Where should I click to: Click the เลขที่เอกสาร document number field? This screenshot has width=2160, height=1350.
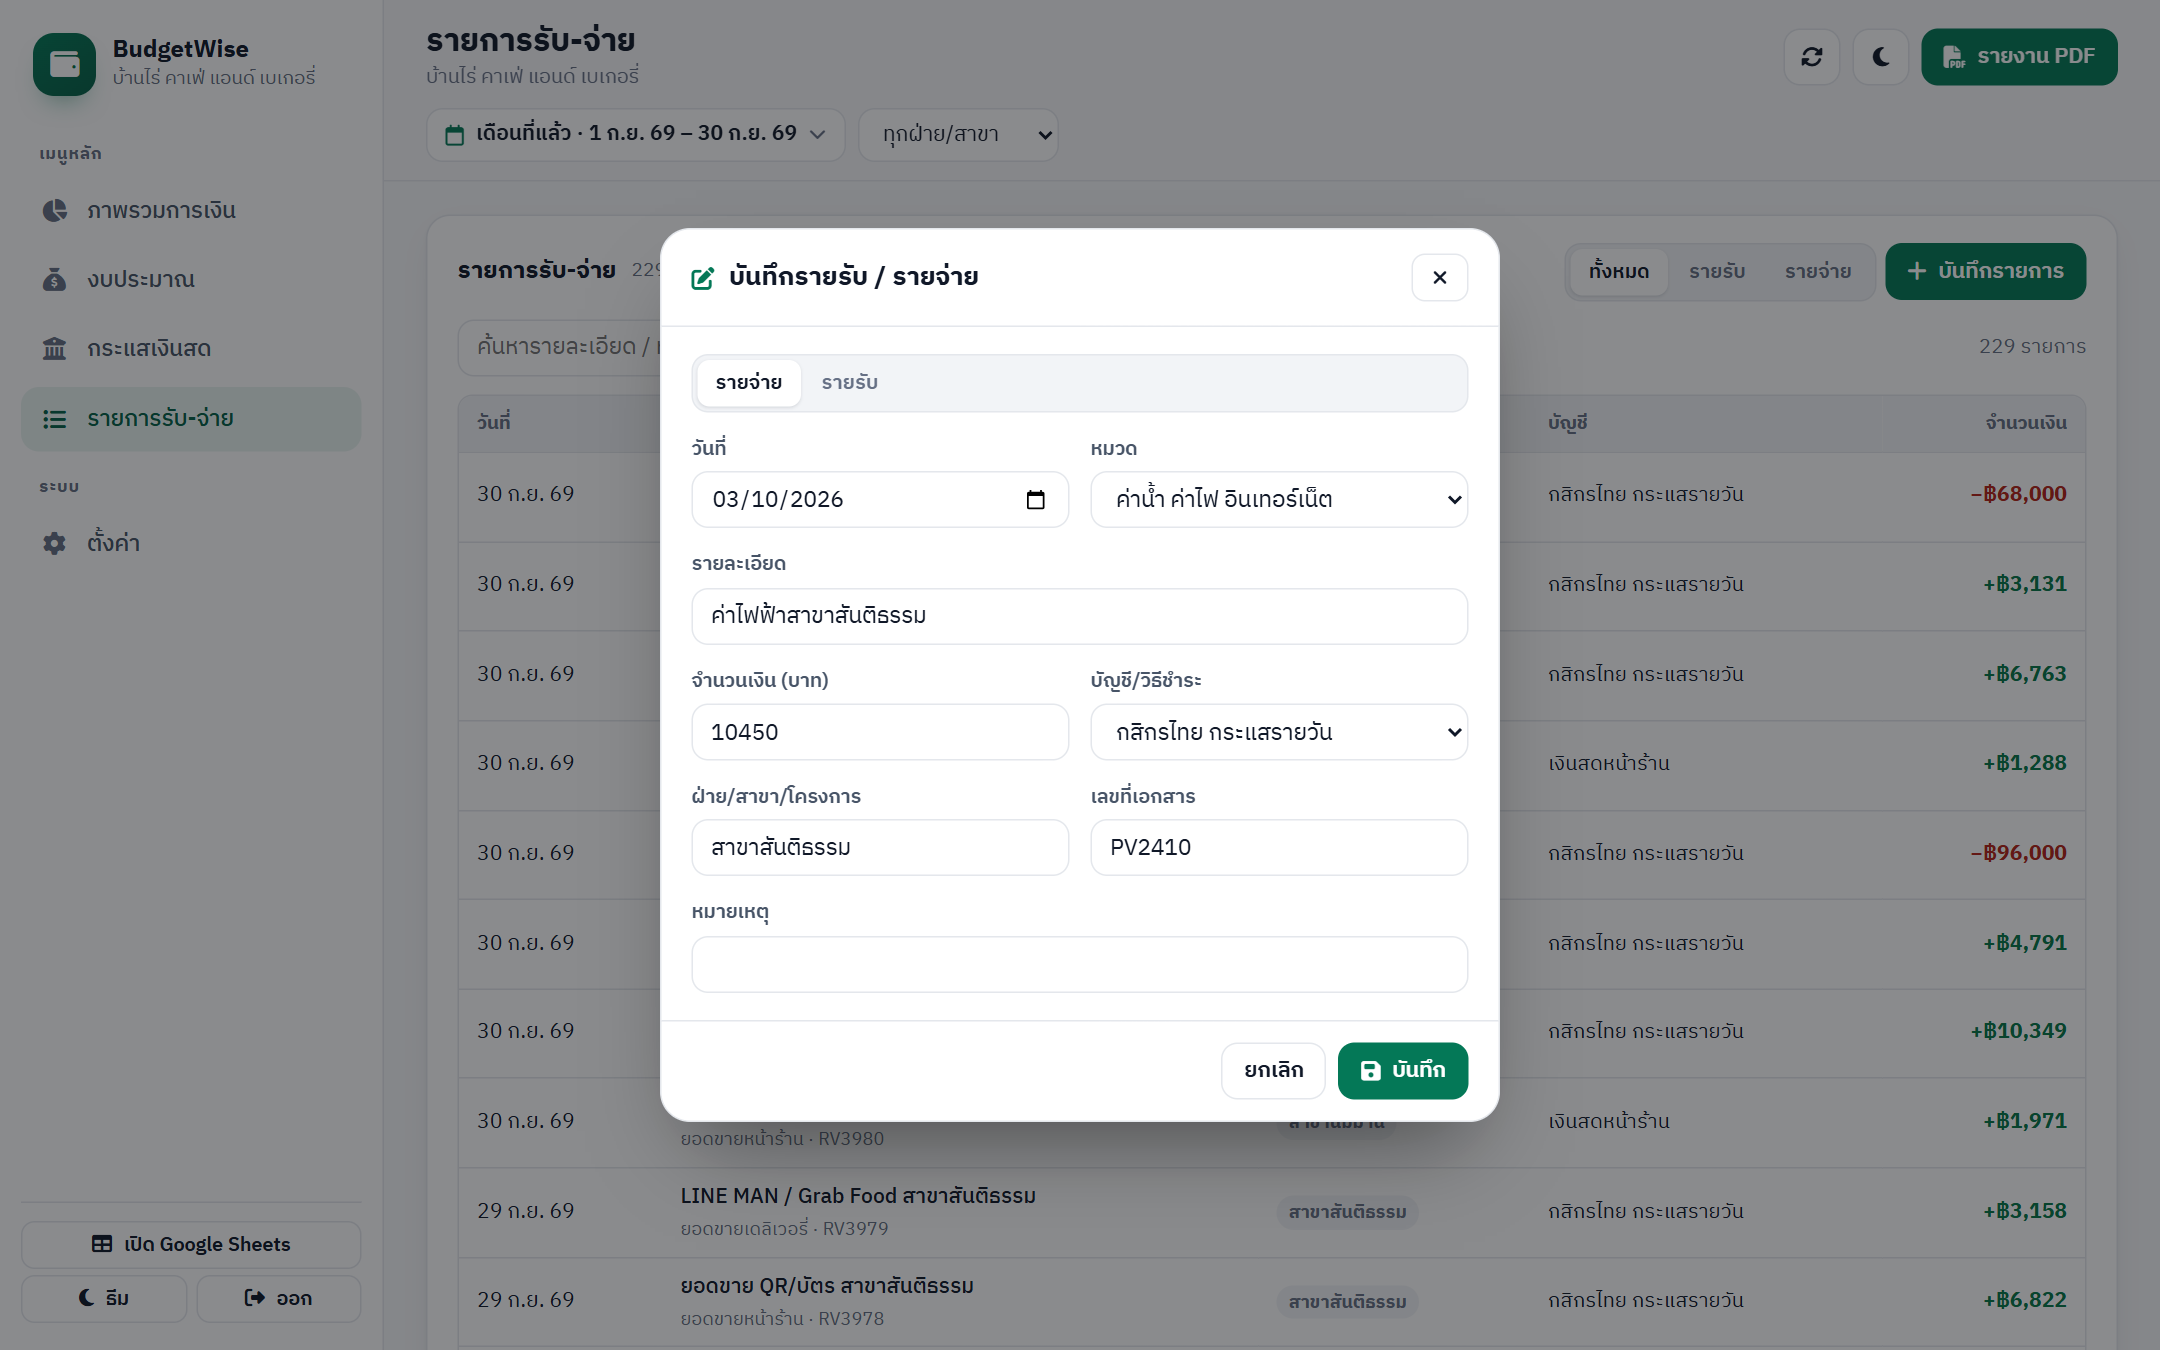[x=1279, y=848]
